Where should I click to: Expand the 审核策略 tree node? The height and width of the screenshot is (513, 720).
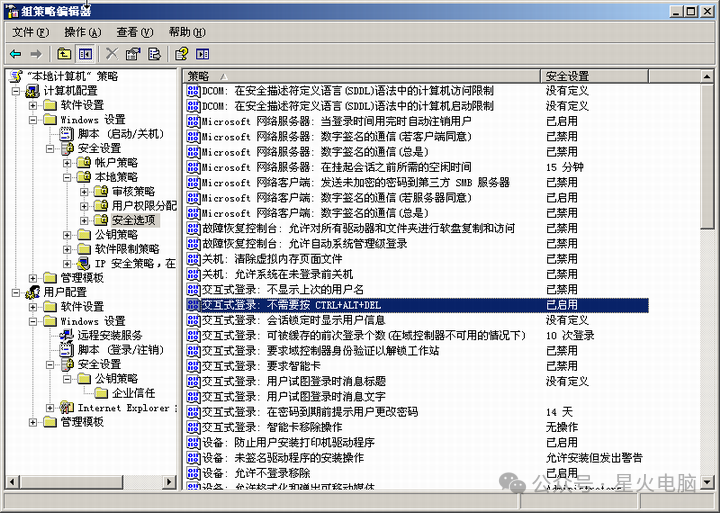[84, 192]
